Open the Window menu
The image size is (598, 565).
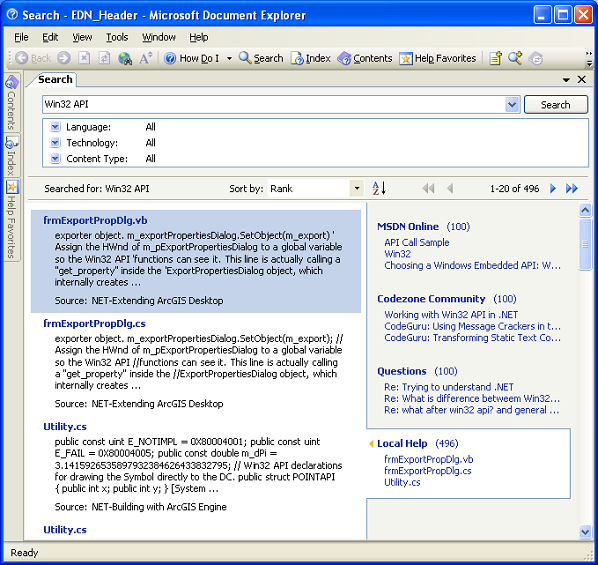tap(159, 37)
